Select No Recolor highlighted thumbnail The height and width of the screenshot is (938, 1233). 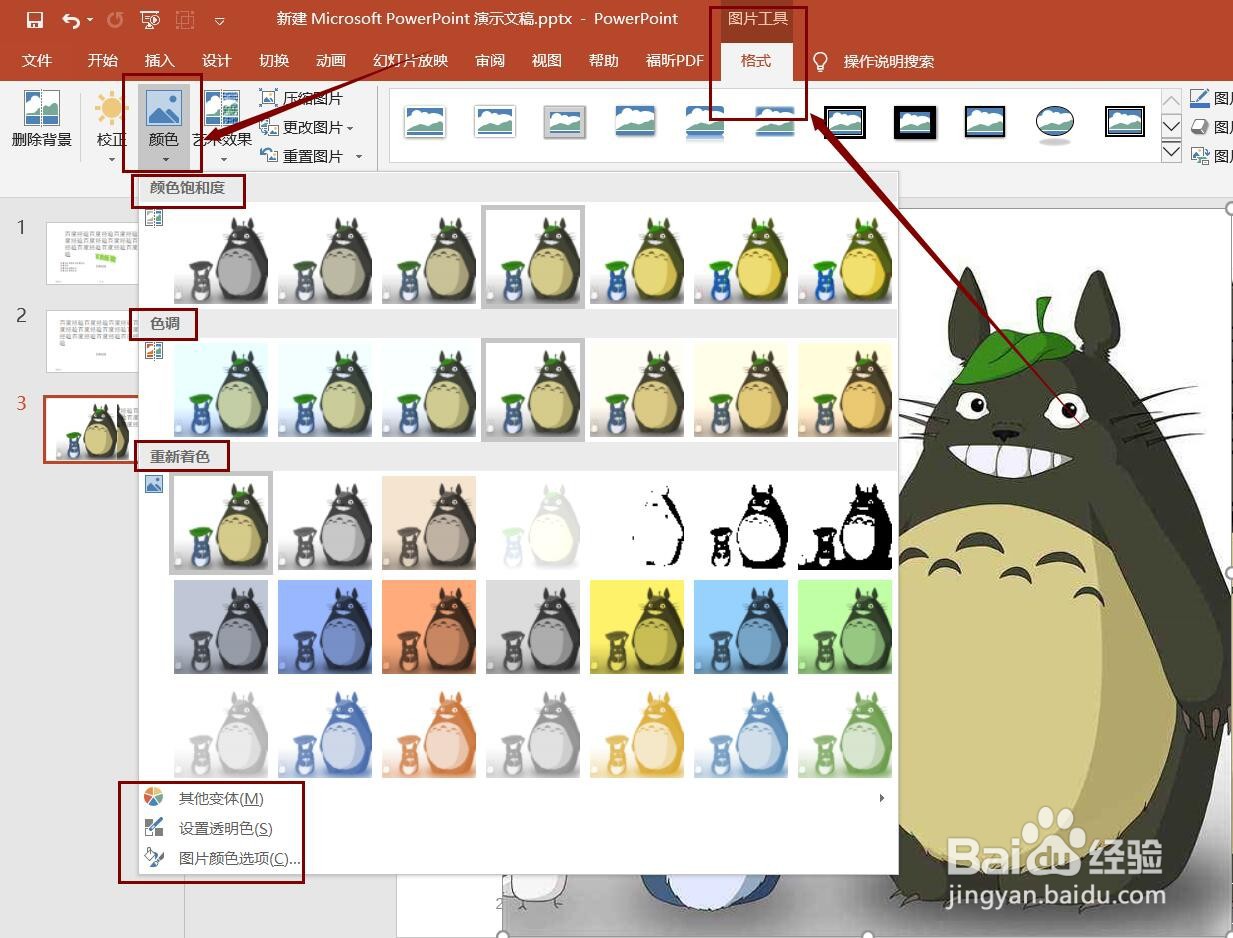click(221, 523)
